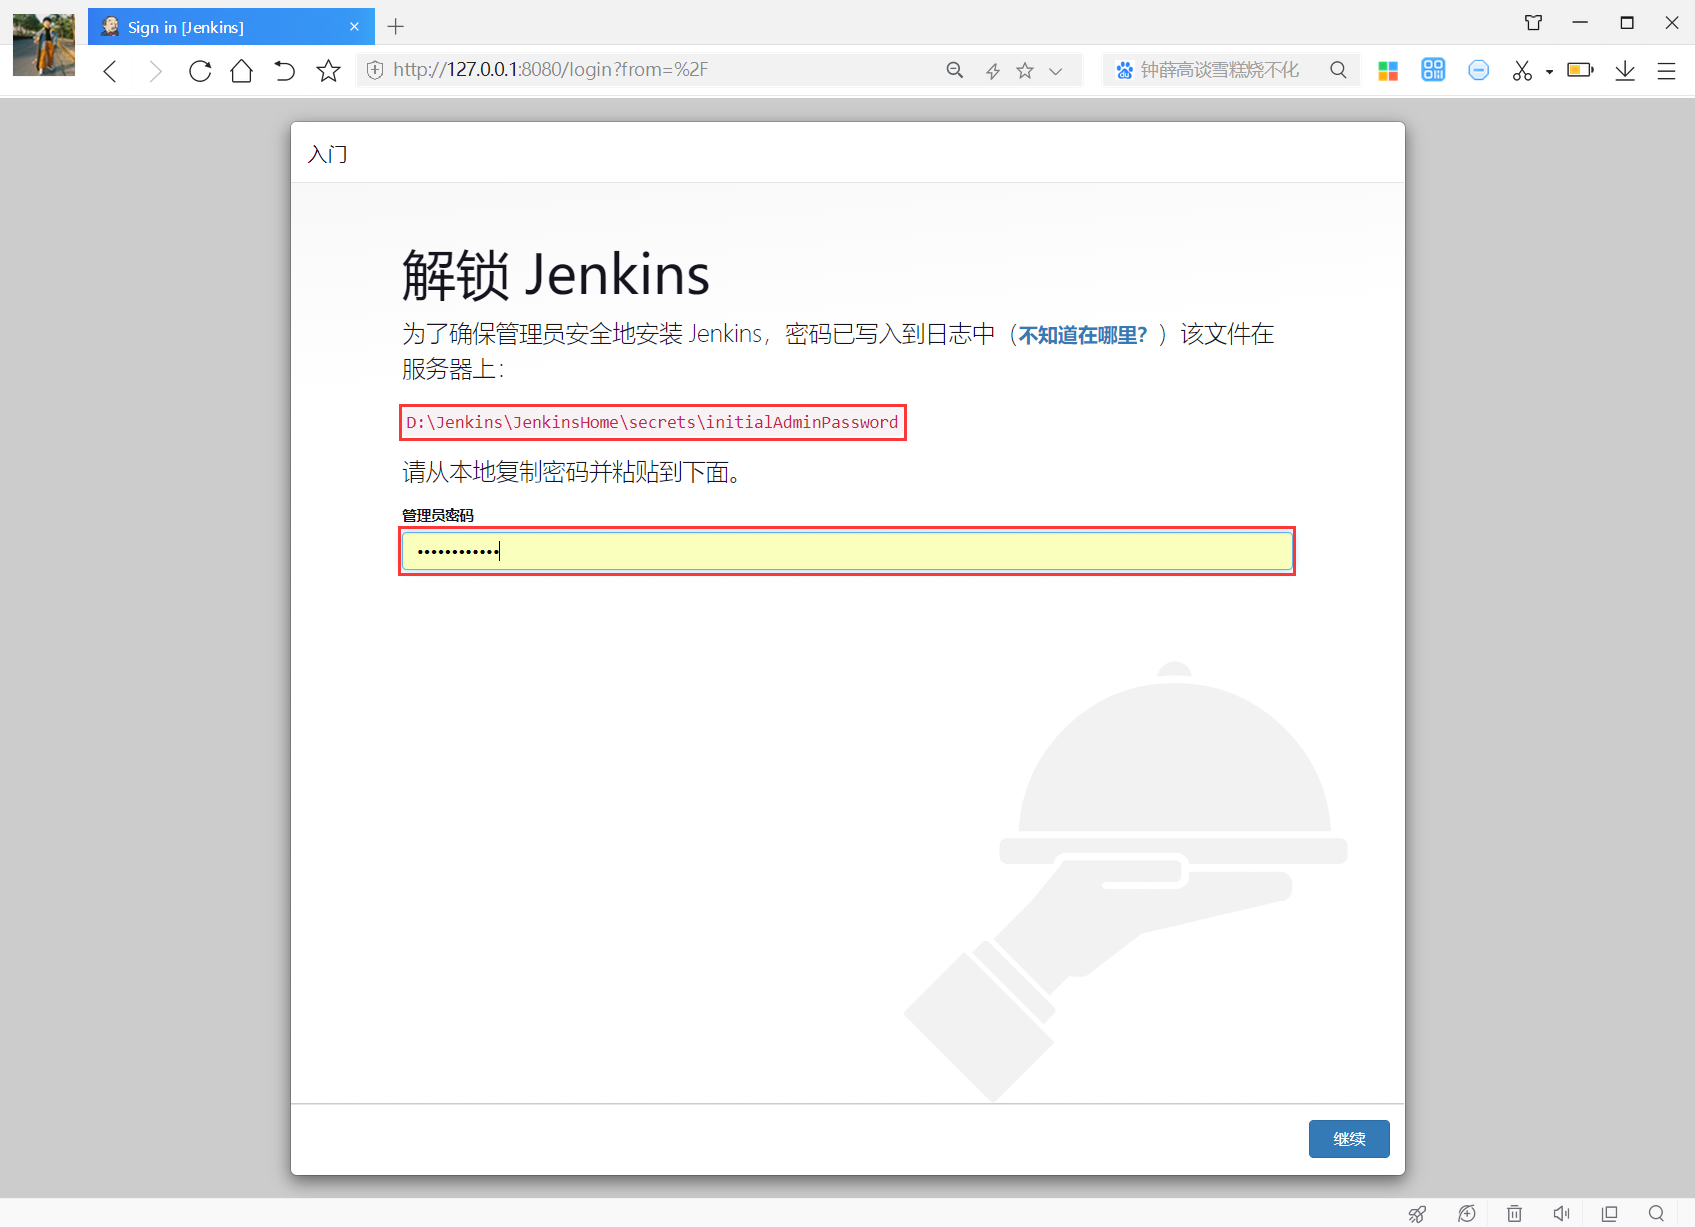Open the browser home page icon
Viewport: 1695px width, 1227px height.
tap(242, 71)
